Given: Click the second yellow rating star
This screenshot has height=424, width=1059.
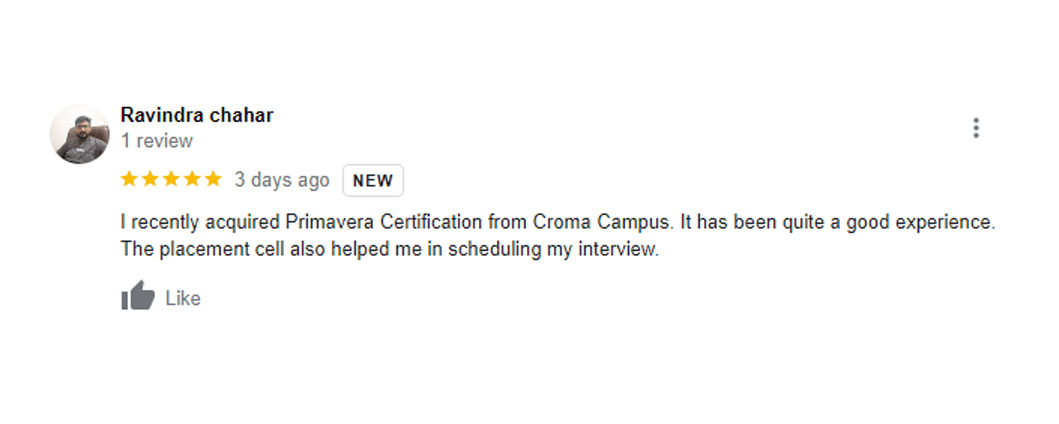Looking at the screenshot, I should click(150, 180).
